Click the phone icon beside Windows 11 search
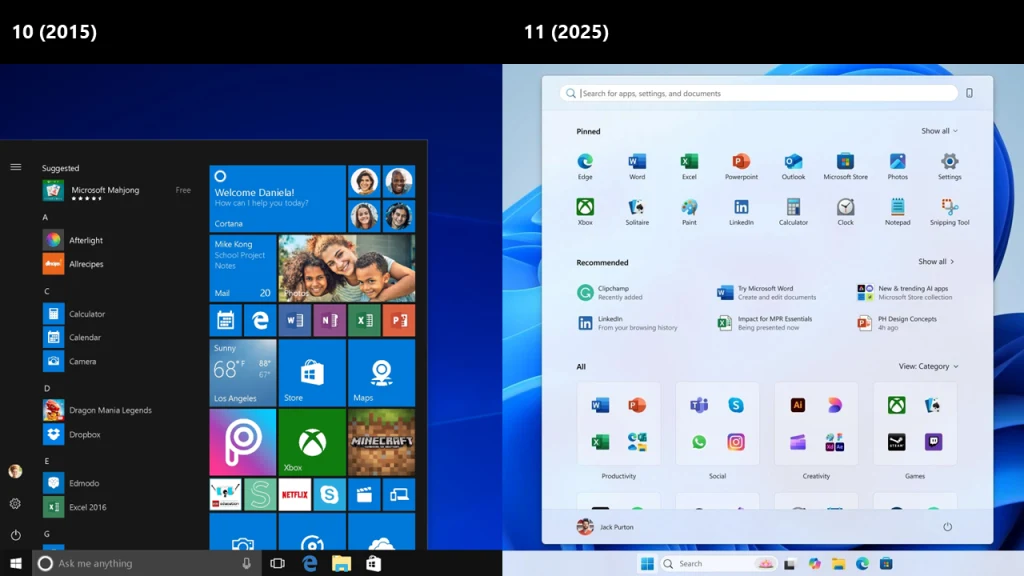This screenshot has height=576, width=1024. click(969, 93)
